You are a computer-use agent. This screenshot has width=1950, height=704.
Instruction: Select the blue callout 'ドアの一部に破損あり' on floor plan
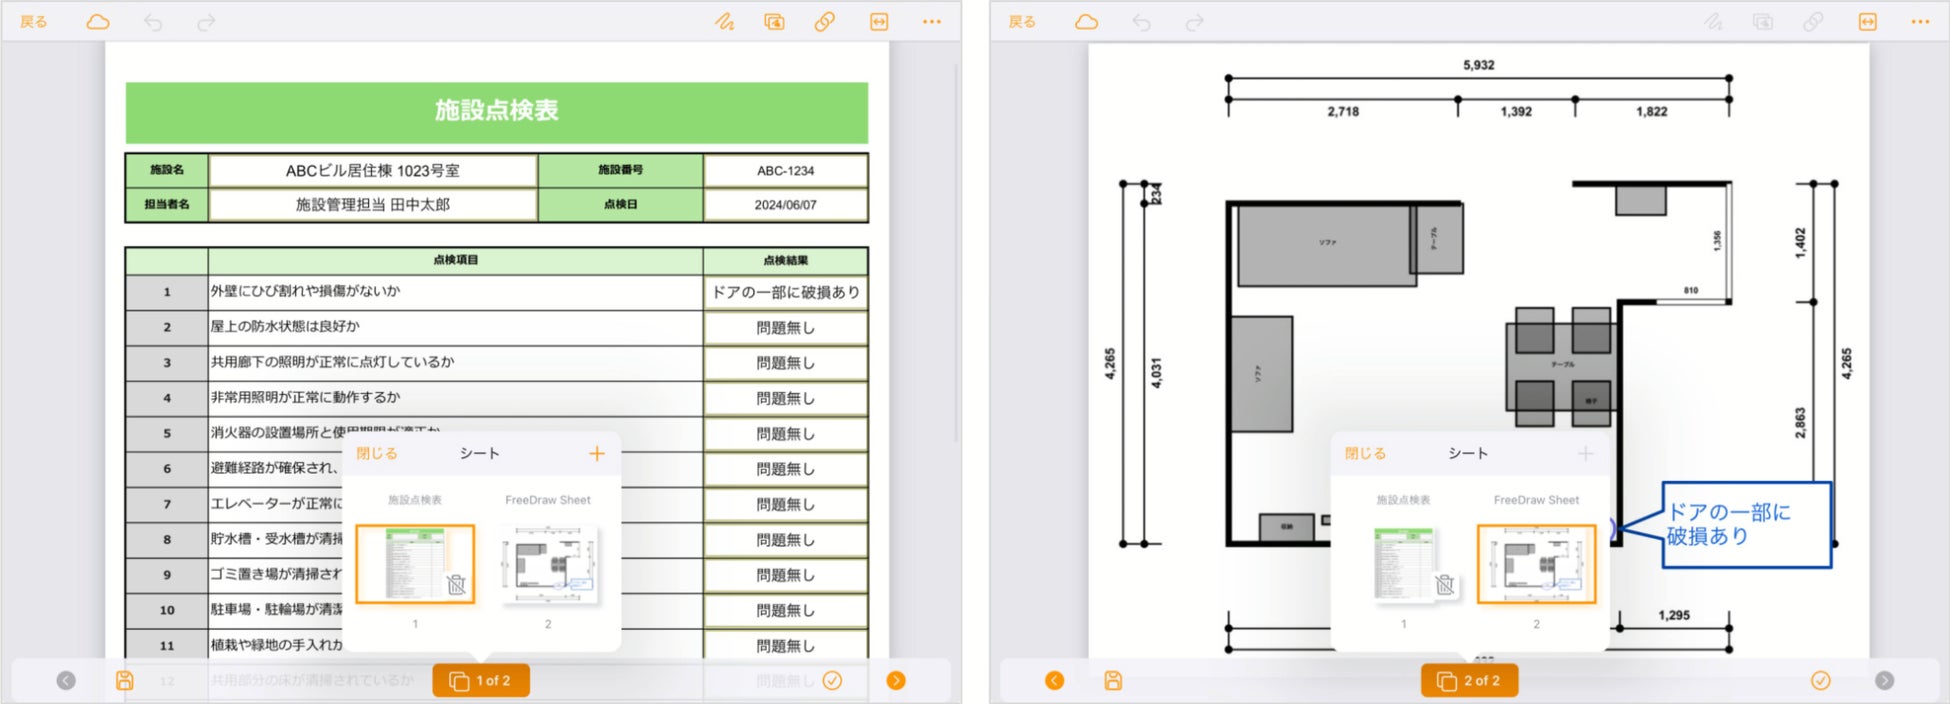(x=1746, y=525)
